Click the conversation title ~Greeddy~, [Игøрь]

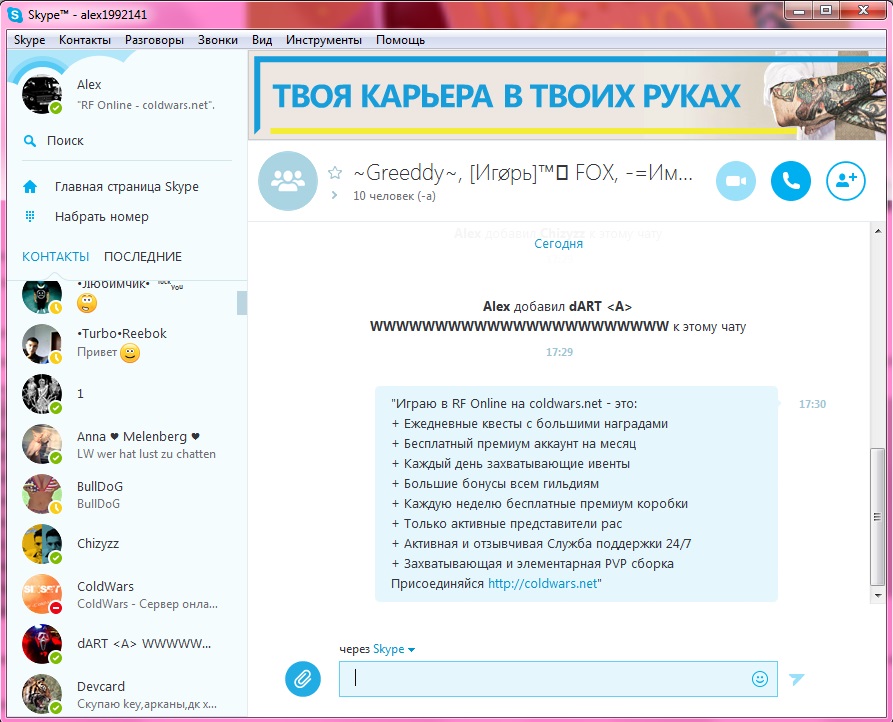click(x=523, y=173)
